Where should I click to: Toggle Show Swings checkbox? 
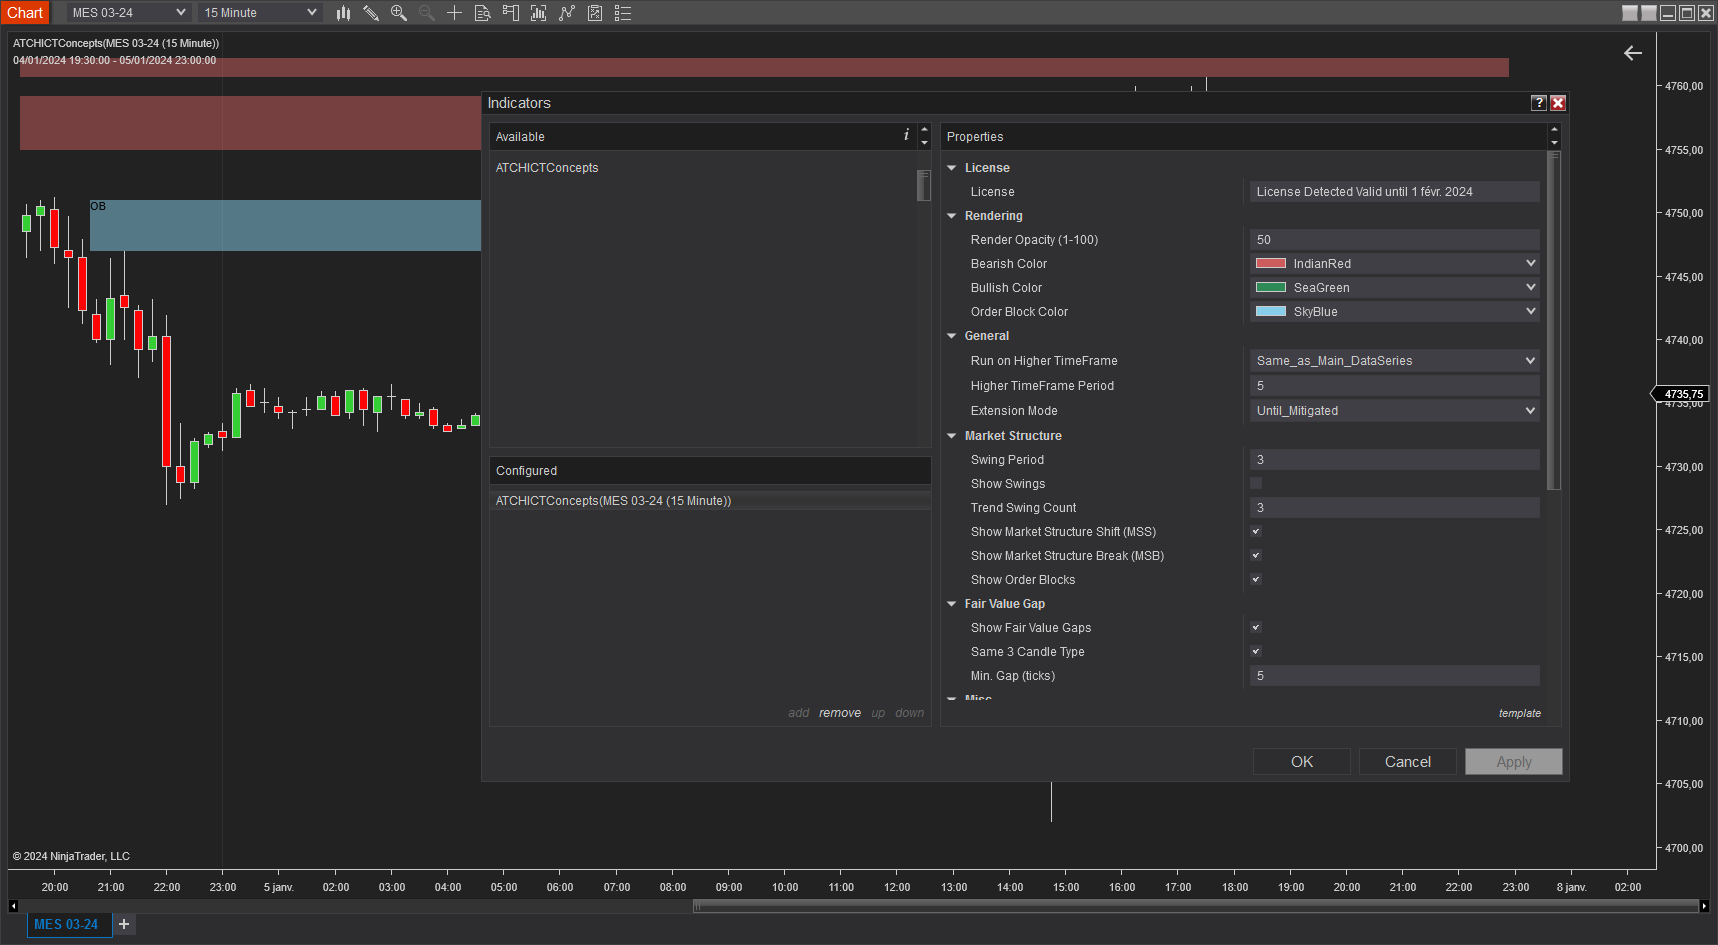click(x=1256, y=484)
